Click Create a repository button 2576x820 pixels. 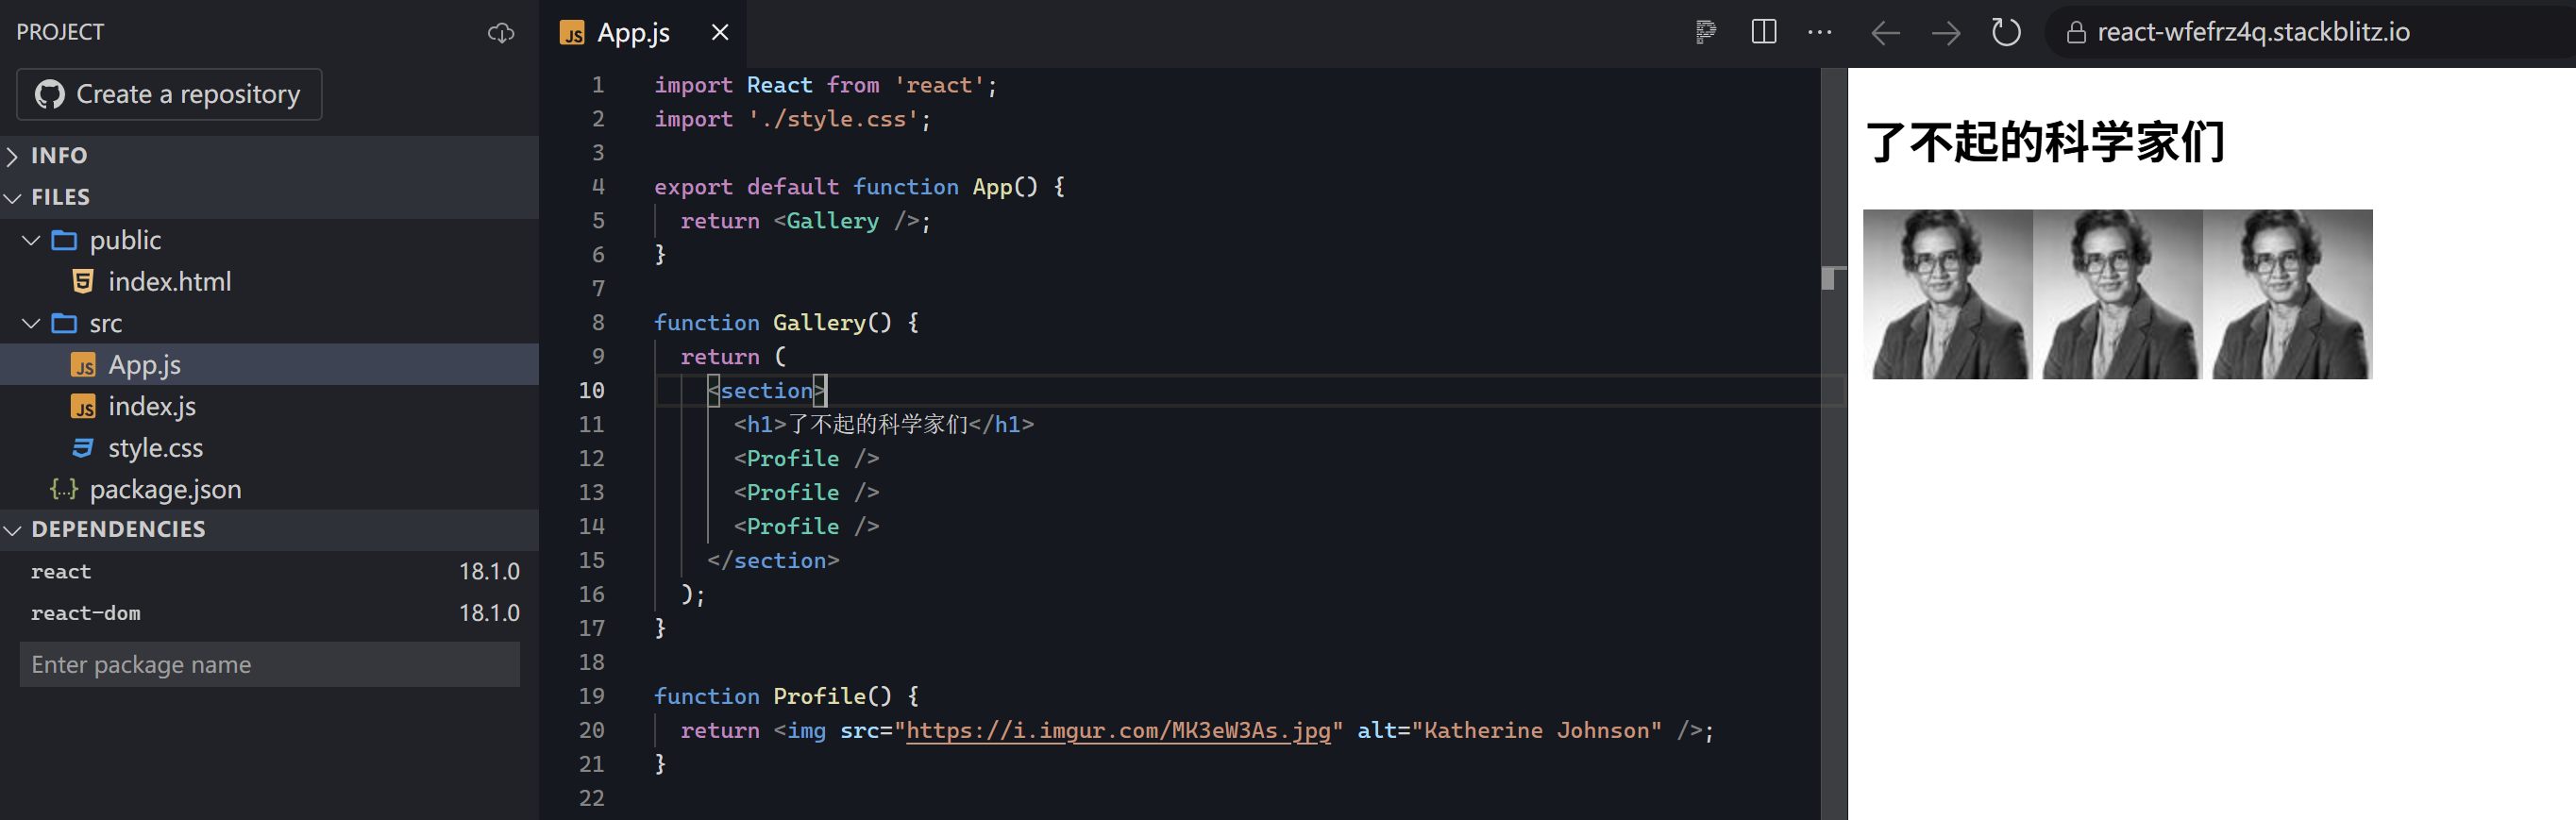tap(169, 94)
